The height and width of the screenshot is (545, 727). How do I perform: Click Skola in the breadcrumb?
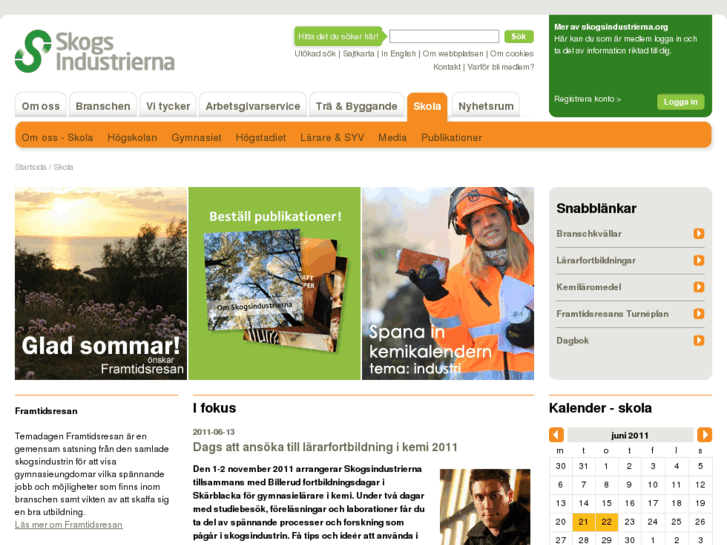(x=64, y=167)
